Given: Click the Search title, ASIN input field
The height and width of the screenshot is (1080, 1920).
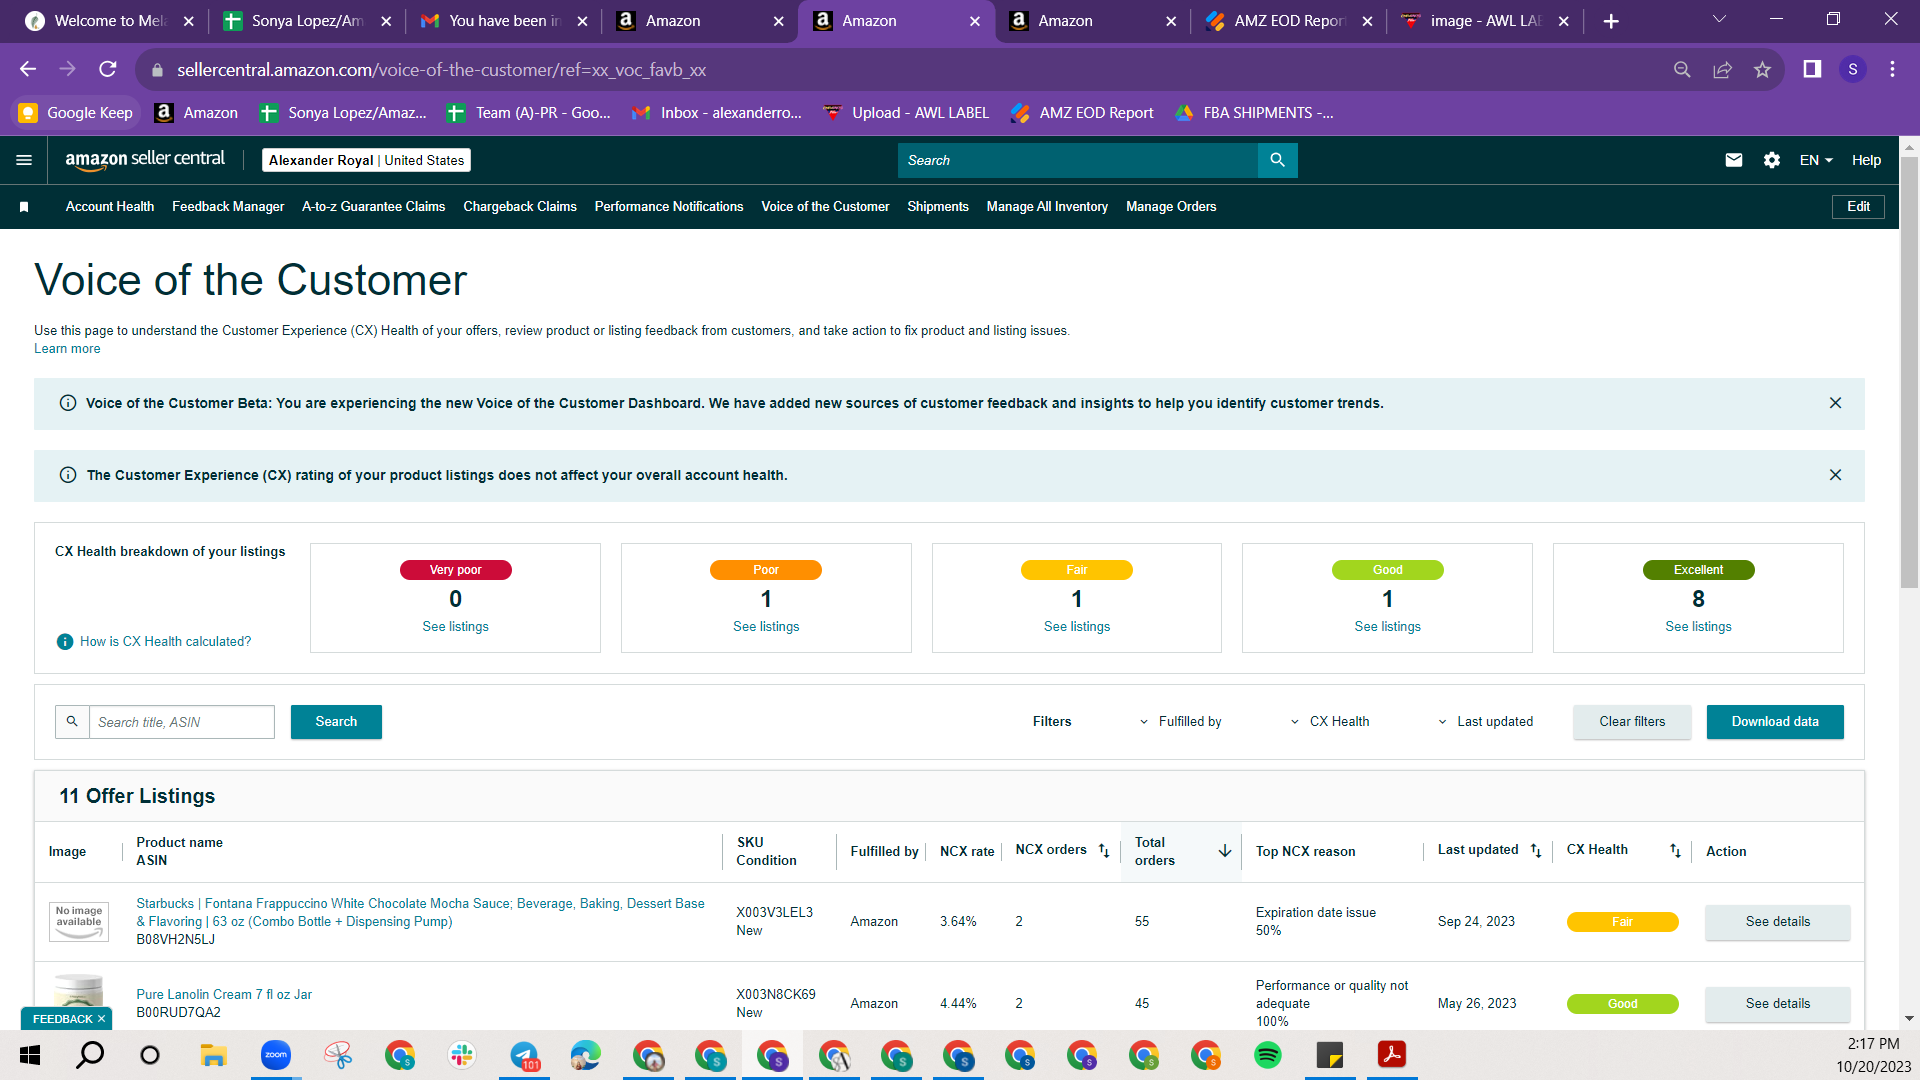Looking at the screenshot, I should (181, 722).
